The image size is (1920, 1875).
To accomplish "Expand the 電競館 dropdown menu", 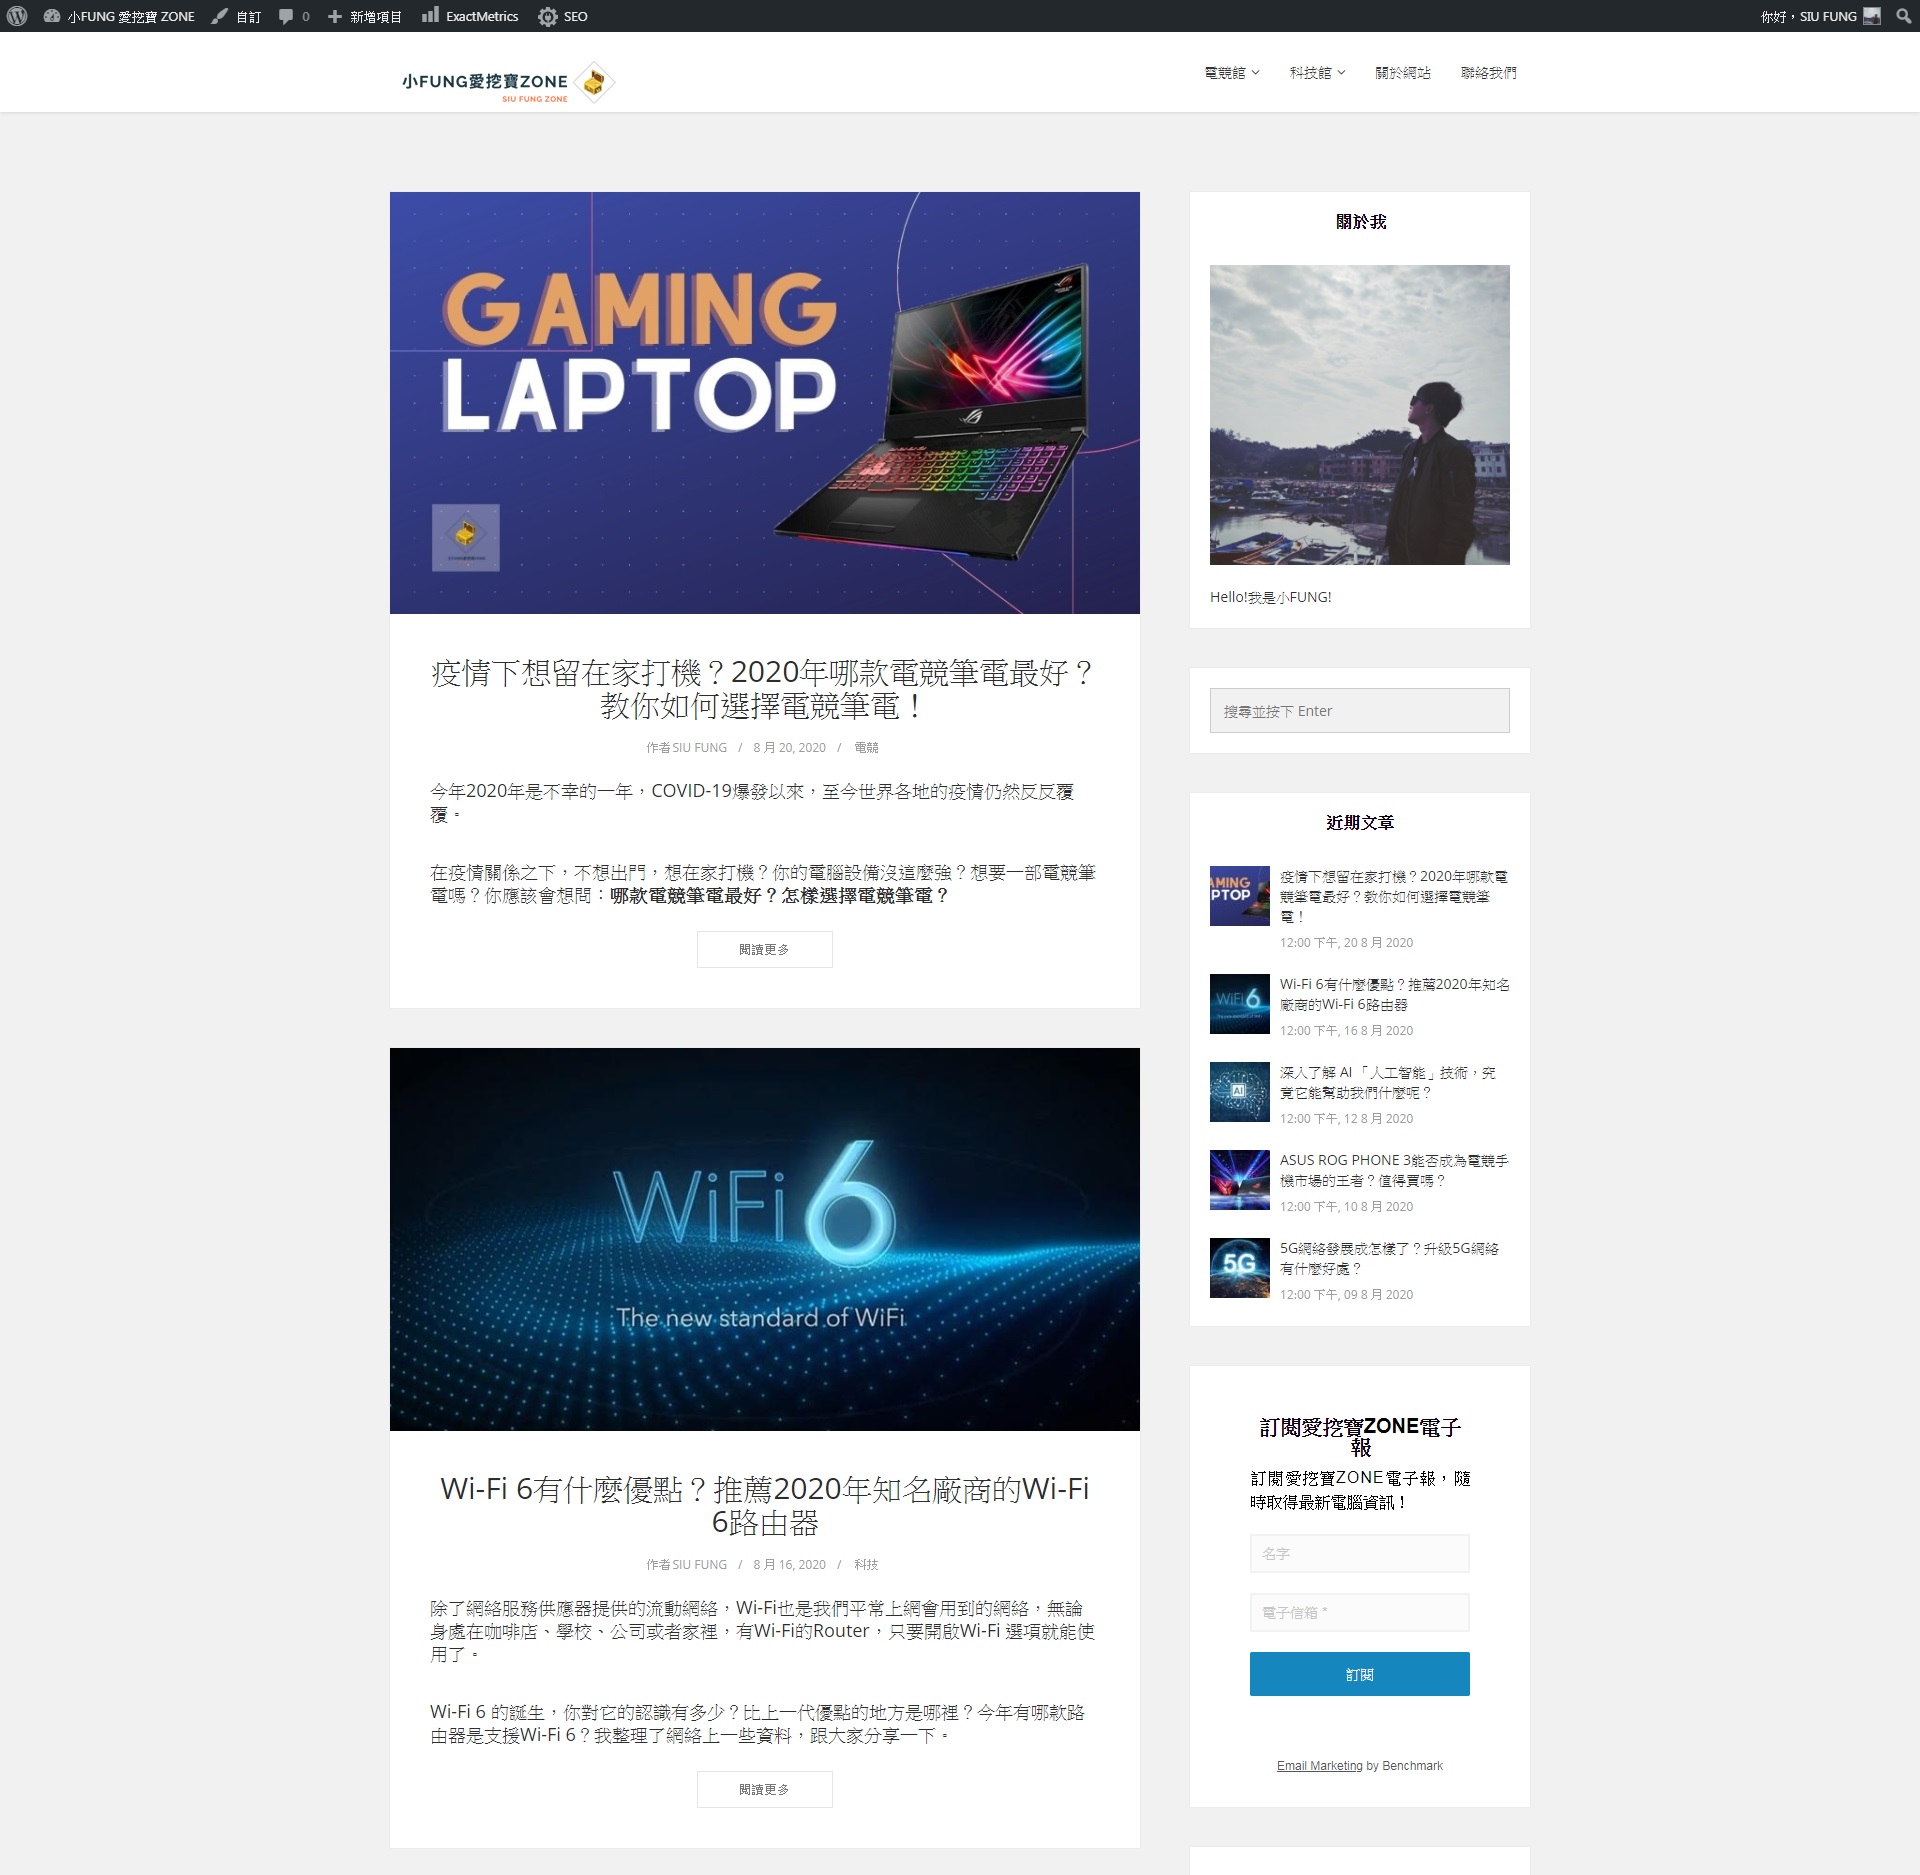I will click(x=1231, y=73).
